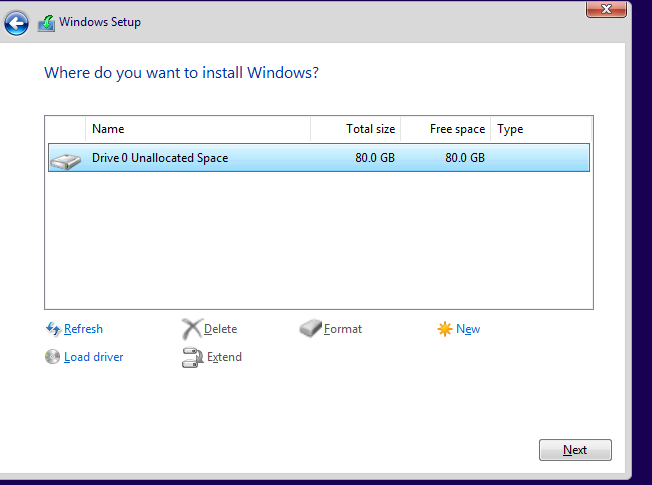Click the 80.0 GB free space value
Screen dimensions: 652x485
coord(465,158)
